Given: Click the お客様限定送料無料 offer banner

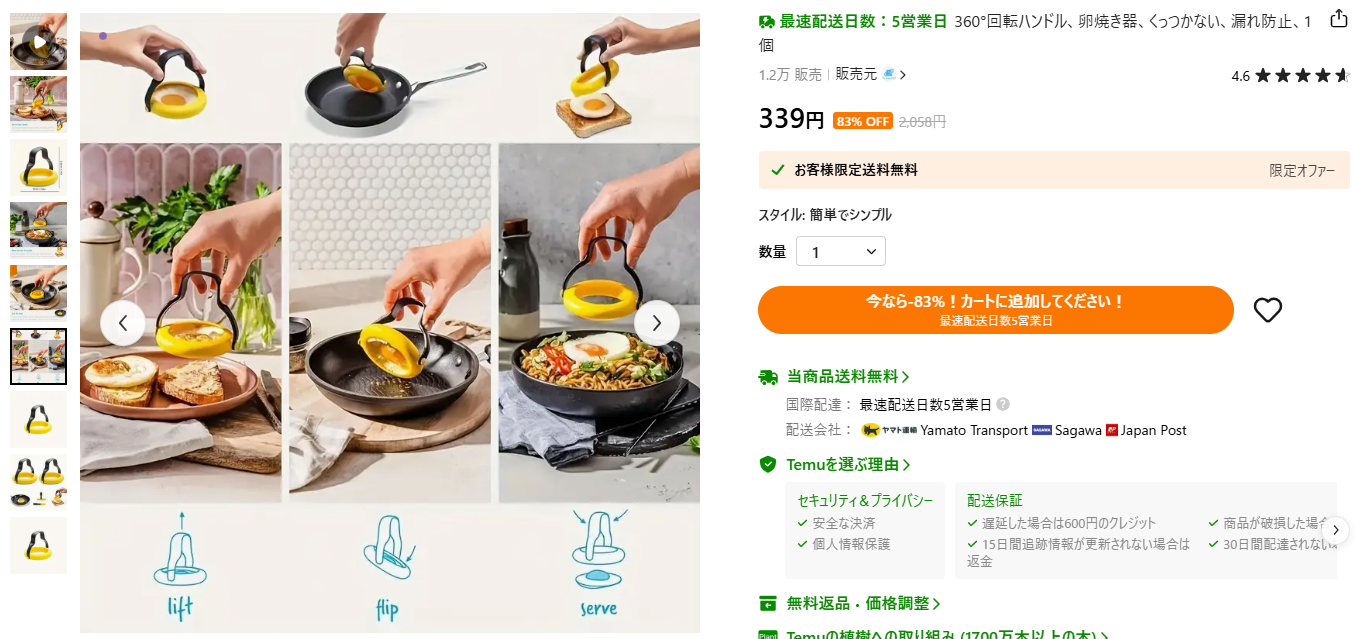Looking at the screenshot, I should click(x=1054, y=170).
